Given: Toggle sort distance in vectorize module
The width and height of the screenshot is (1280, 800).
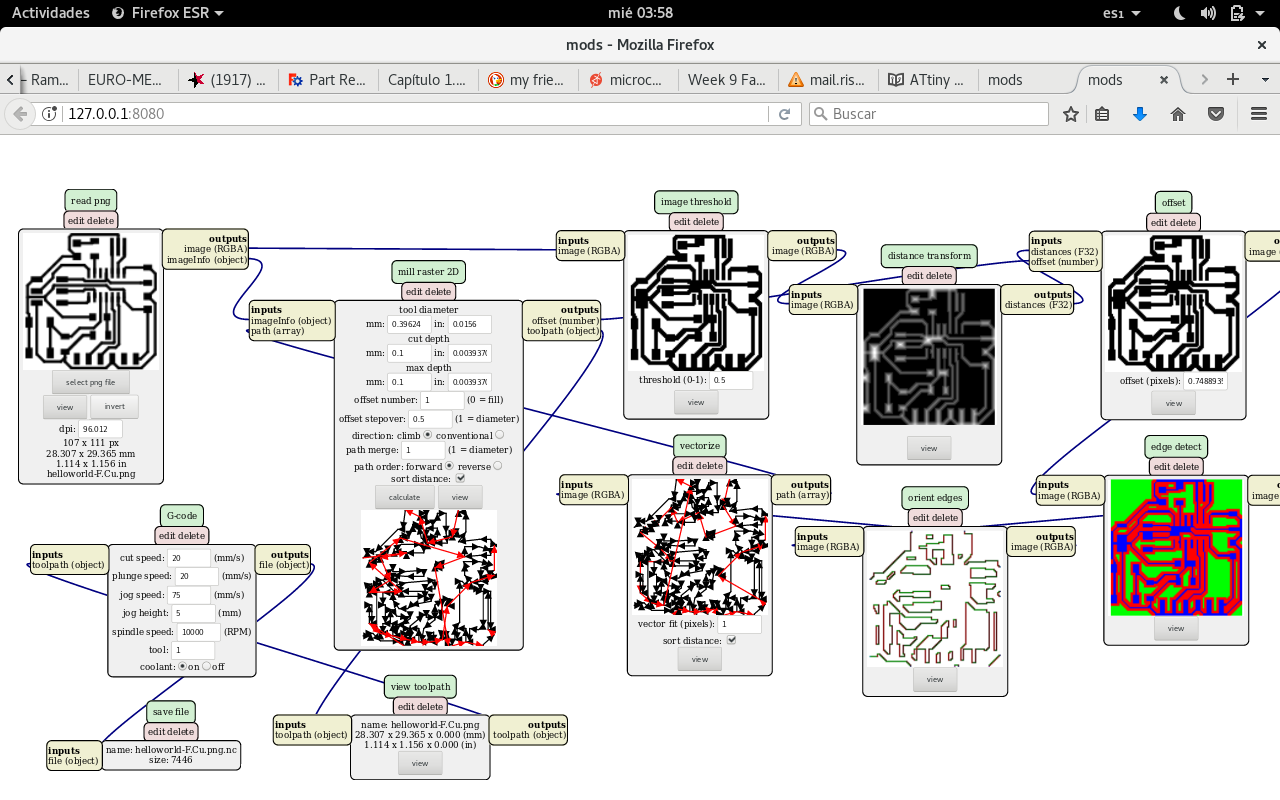Looking at the screenshot, I should (x=731, y=640).
